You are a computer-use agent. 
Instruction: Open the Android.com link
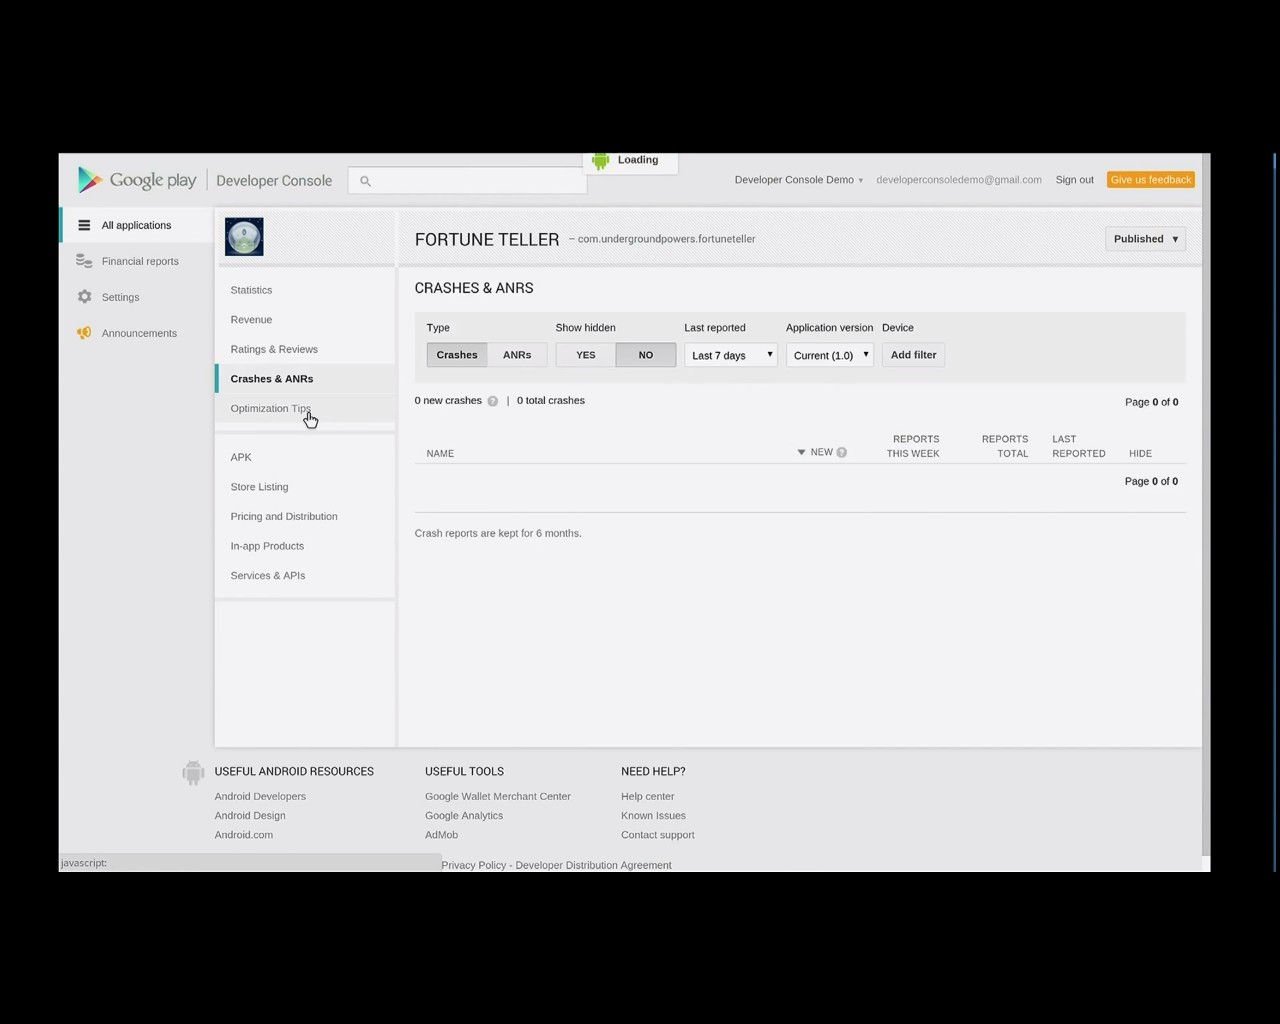(x=243, y=835)
